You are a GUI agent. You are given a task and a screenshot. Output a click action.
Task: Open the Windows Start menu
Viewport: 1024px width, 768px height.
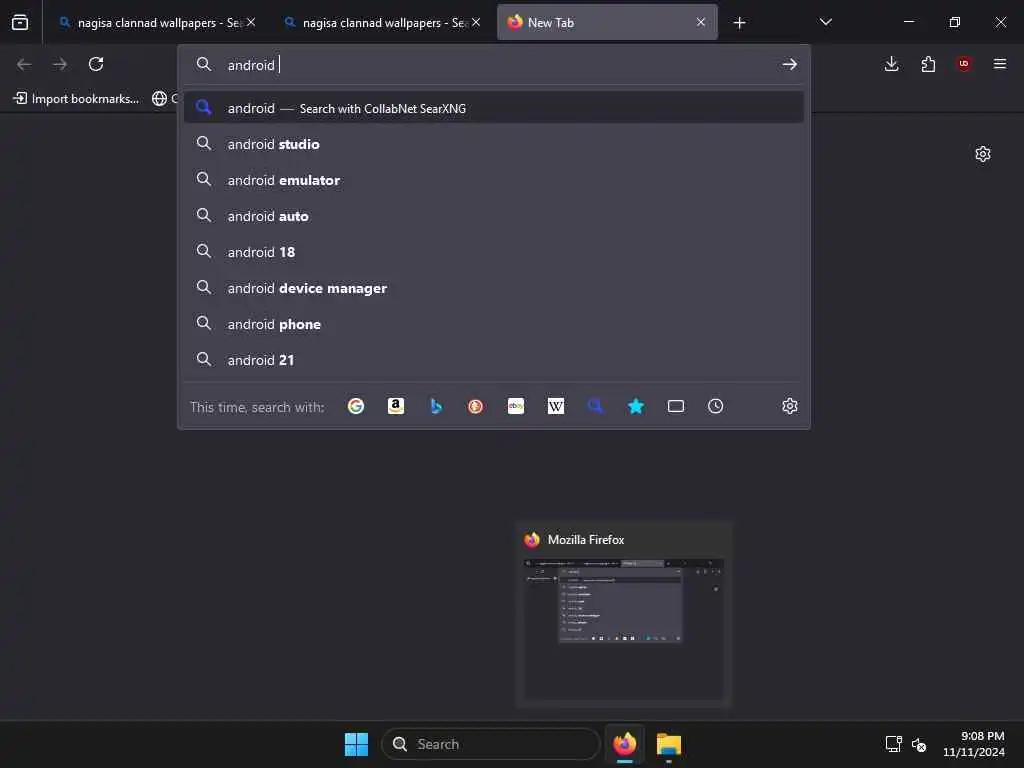(357, 744)
